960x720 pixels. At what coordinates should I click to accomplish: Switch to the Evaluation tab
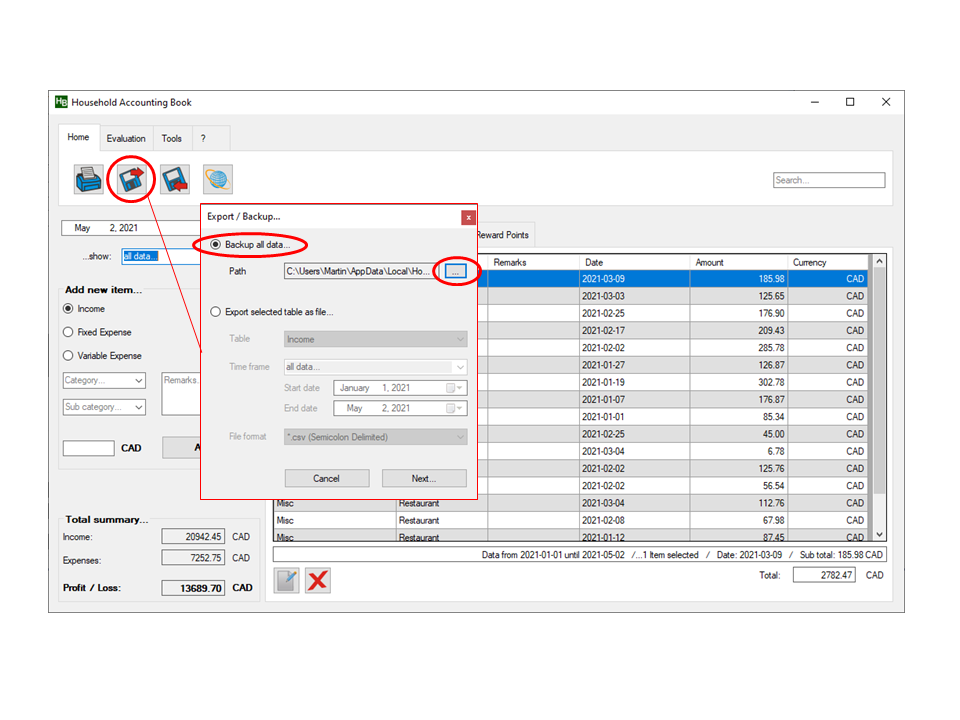pos(126,138)
